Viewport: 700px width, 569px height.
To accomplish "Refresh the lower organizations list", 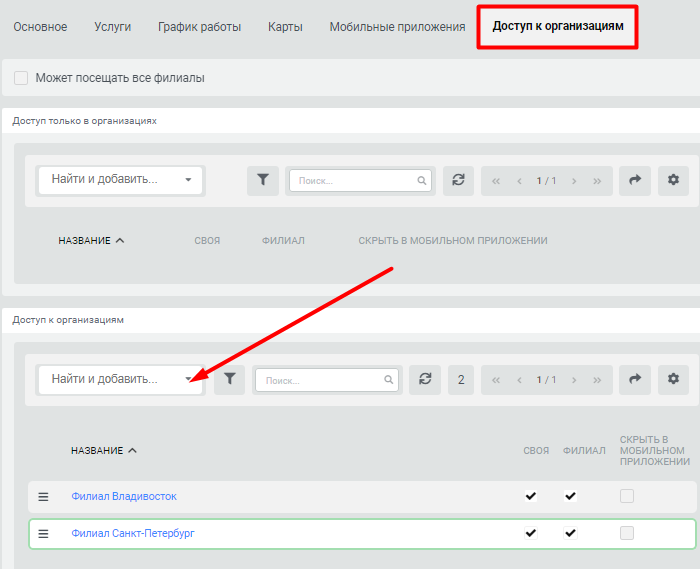I will coord(425,380).
